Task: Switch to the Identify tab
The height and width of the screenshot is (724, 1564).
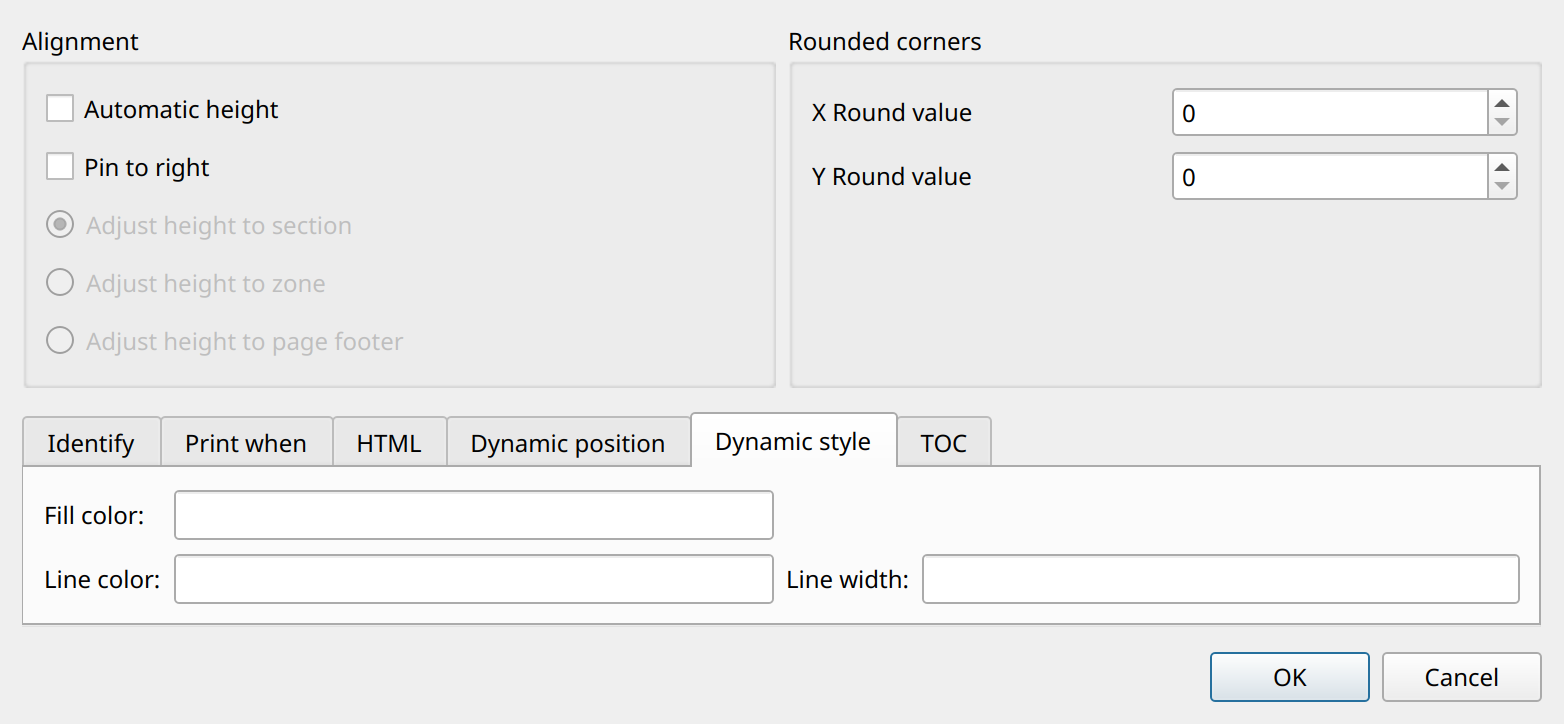Action: coord(91,442)
